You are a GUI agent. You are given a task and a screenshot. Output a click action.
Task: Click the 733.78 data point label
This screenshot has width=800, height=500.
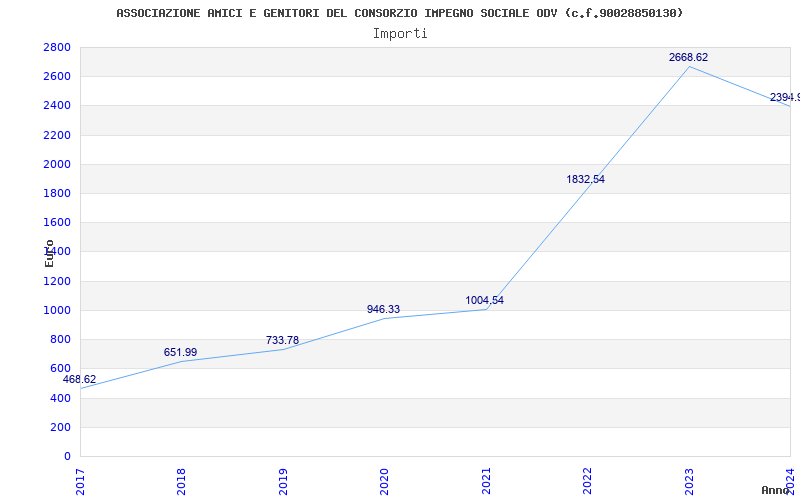coord(282,341)
